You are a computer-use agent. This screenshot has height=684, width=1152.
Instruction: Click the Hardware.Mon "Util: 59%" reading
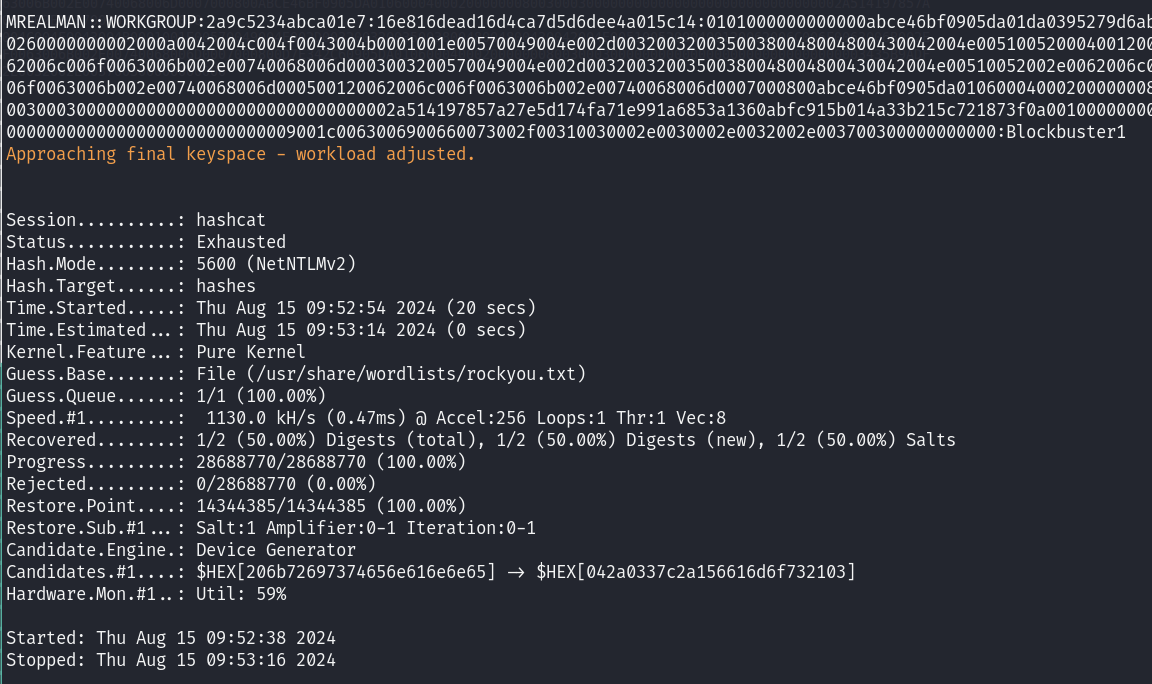point(241,594)
